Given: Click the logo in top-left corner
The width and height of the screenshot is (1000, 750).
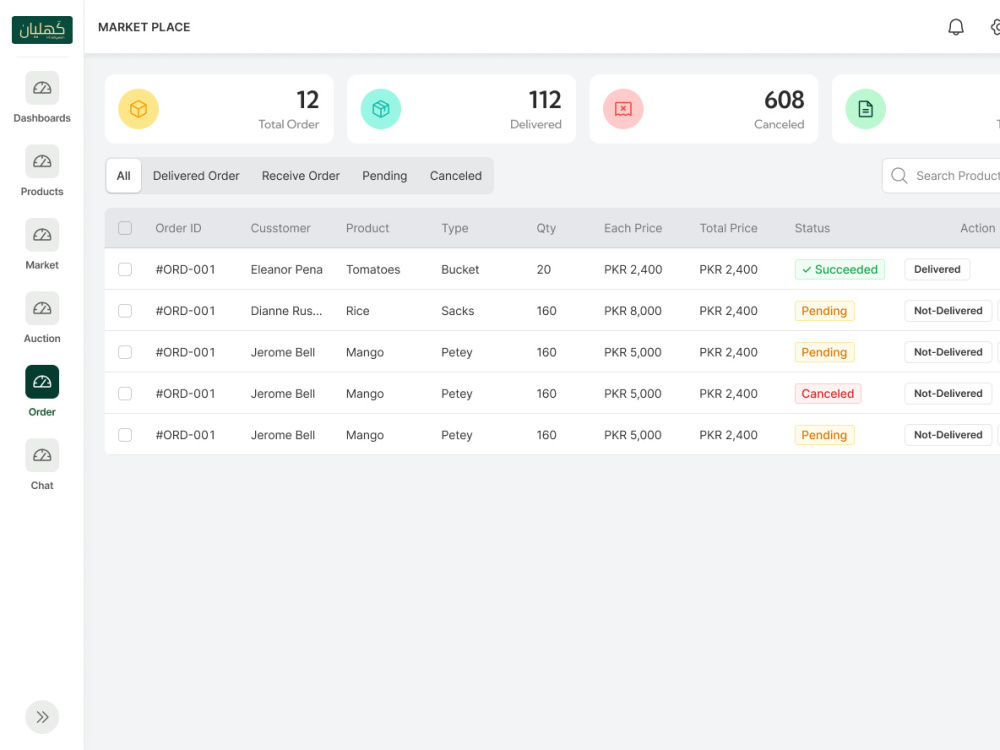Looking at the screenshot, I should [42, 29].
